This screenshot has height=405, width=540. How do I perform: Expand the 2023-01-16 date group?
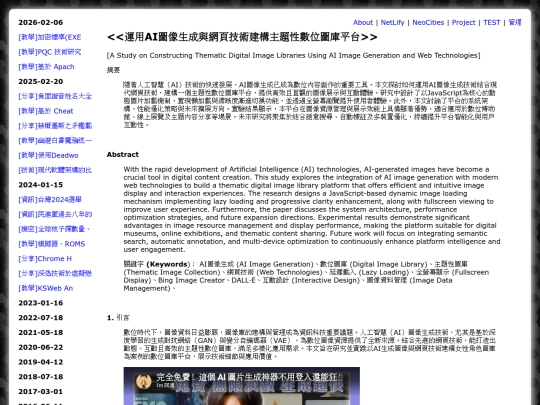tap(41, 303)
